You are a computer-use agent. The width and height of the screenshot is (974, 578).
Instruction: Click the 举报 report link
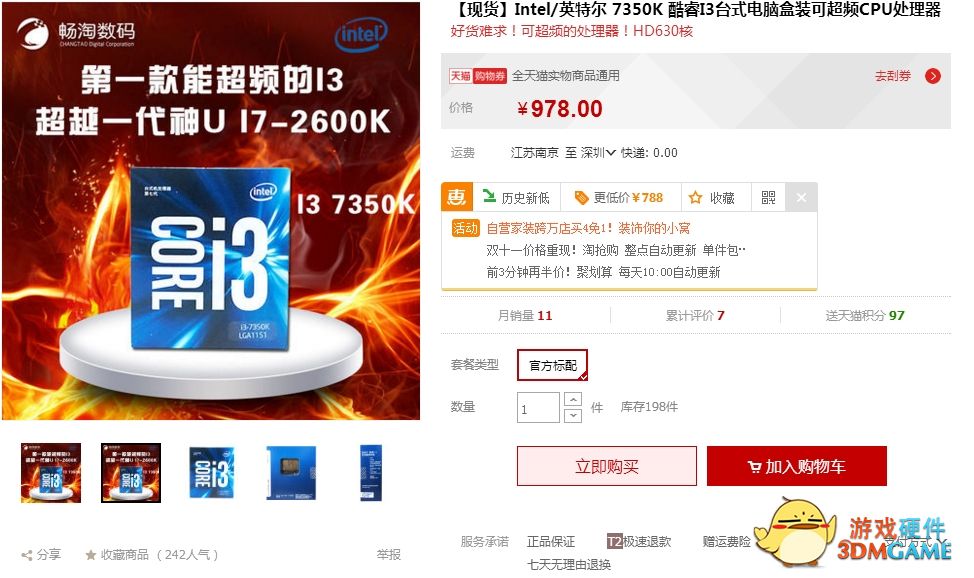click(389, 554)
